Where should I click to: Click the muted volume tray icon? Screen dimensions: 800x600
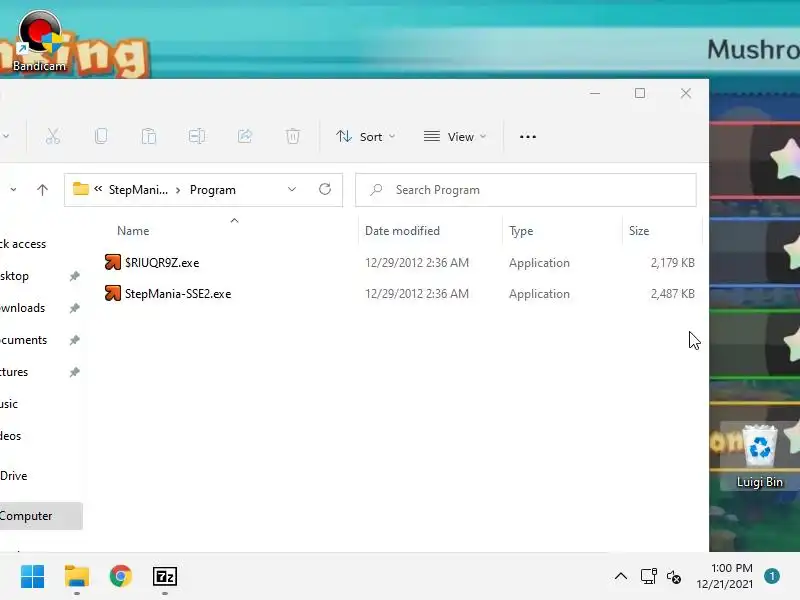point(673,577)
